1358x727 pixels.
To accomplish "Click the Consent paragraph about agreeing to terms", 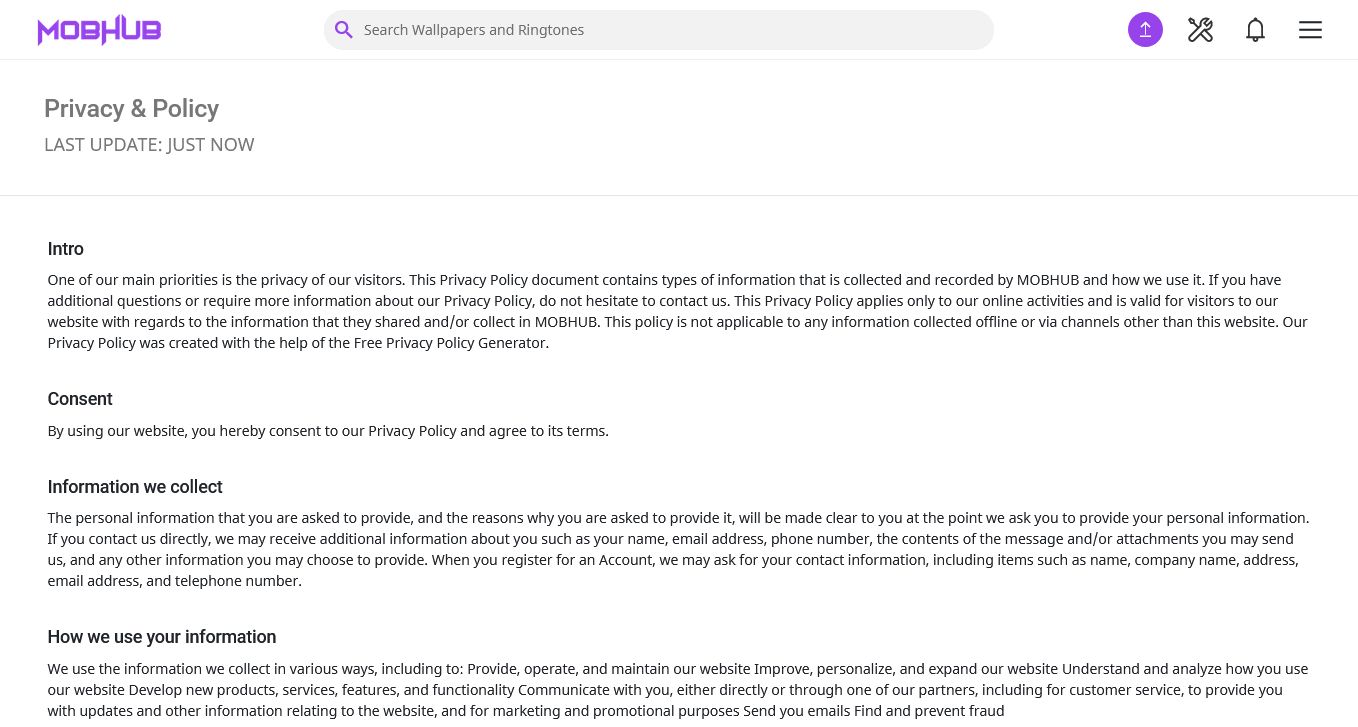I will (x=328, y=431).
